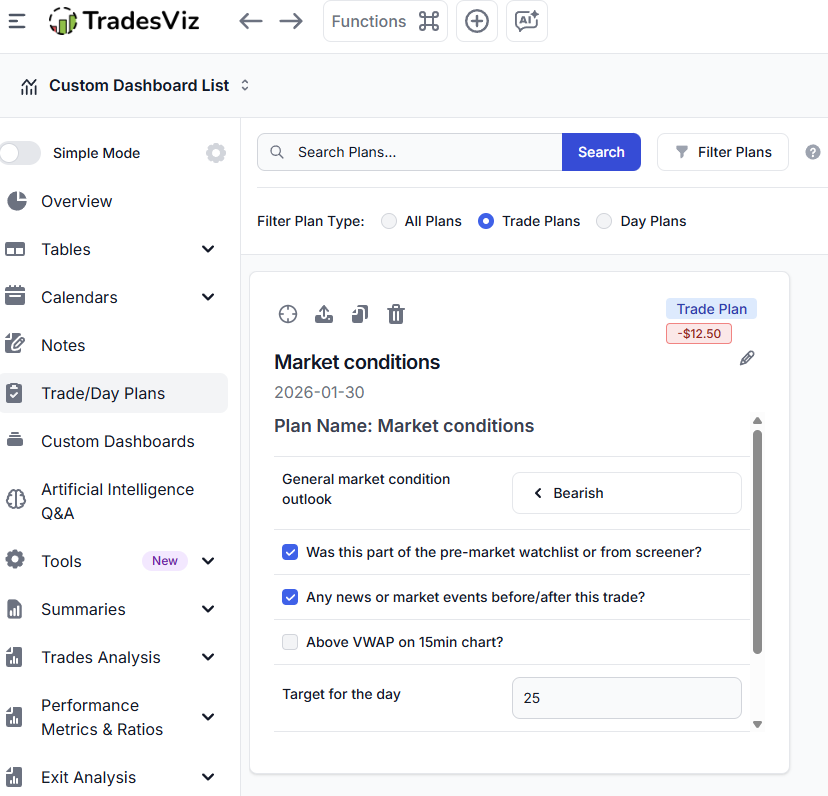This screenshot has width=828, height=796.
Task: Click the Overview pie chart icon
Action: point(16,201)
